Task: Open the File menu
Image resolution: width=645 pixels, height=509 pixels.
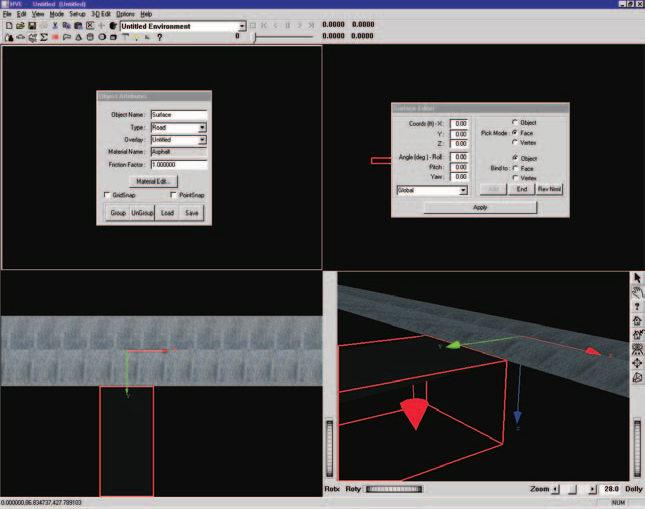Action: (x=7, y=14)
